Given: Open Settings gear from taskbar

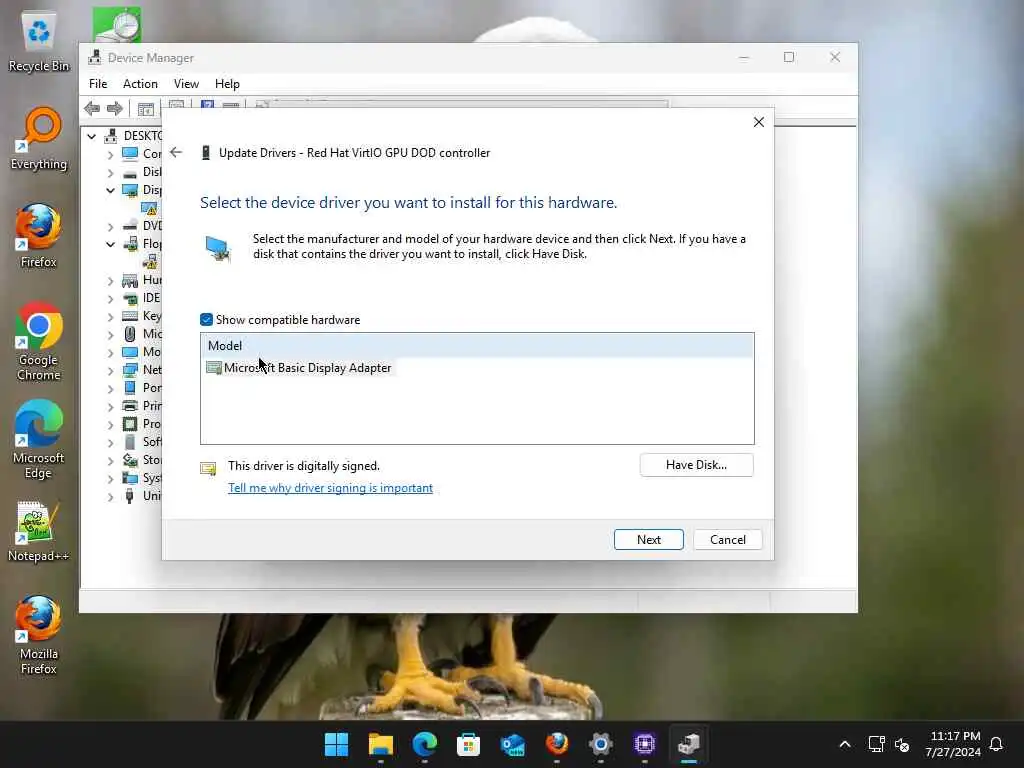Looking at the screenshot, I should click(600, 744).
